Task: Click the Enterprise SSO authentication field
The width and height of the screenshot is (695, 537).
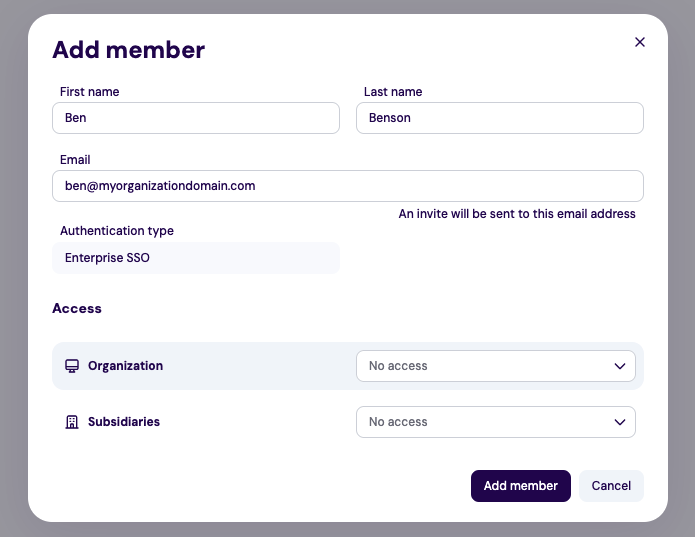Action: point(196,258)
